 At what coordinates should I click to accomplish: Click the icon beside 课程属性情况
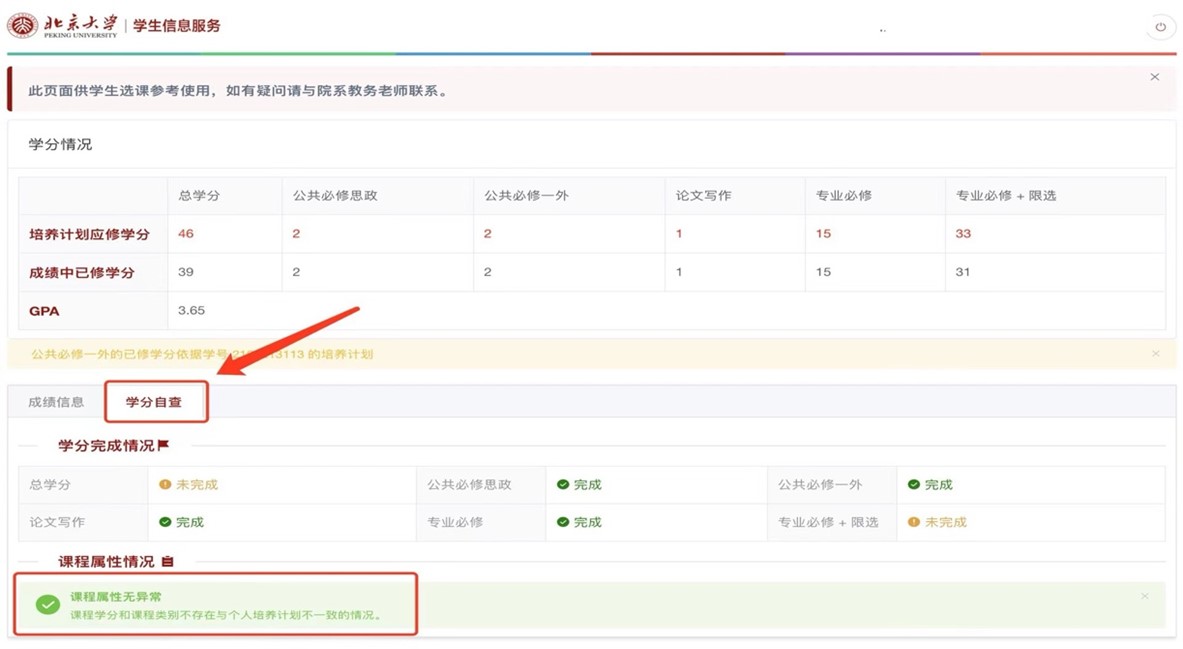[x=167, y=562]
